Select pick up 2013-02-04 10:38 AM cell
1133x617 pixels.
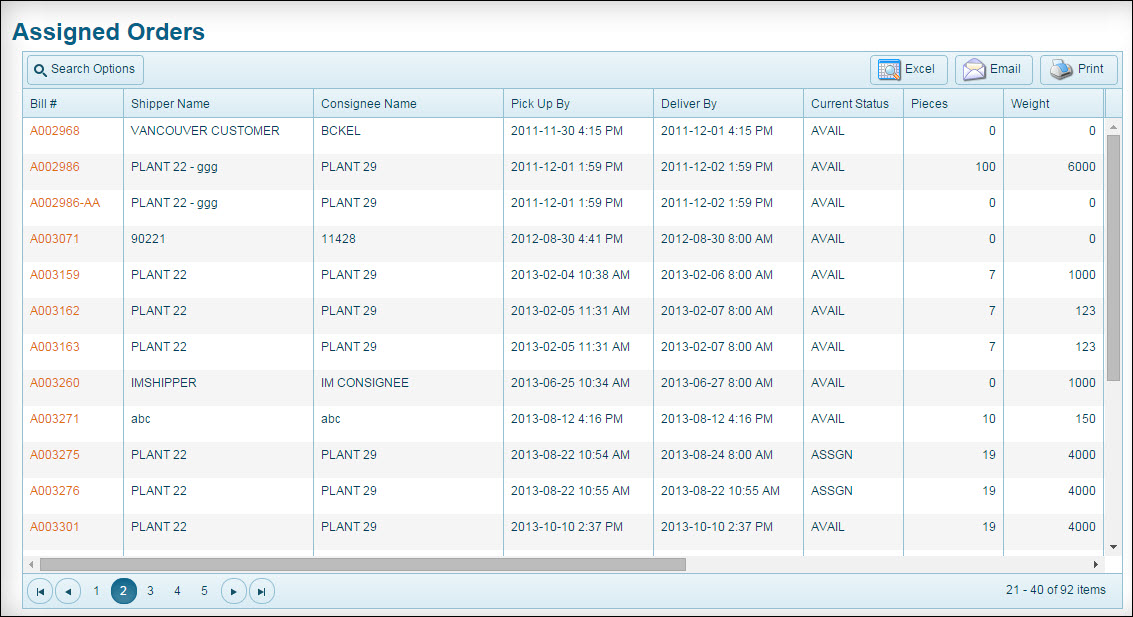tap(578, 280)
